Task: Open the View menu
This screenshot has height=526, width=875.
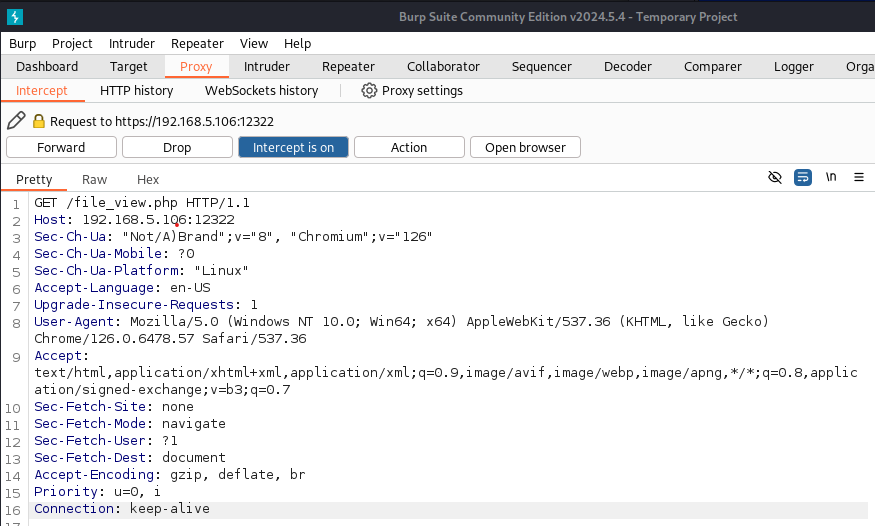Action: coord(254,44)
